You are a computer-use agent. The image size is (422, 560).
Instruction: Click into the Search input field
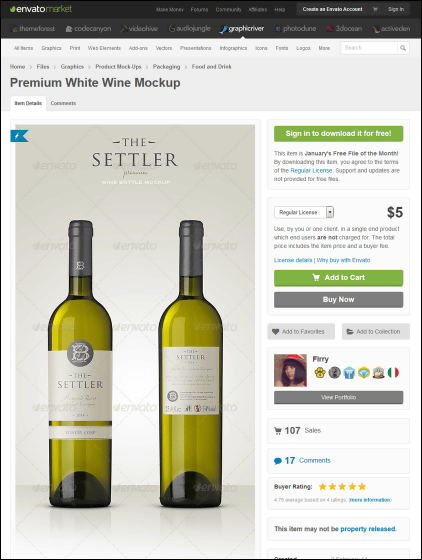click(x=370, y=48)
